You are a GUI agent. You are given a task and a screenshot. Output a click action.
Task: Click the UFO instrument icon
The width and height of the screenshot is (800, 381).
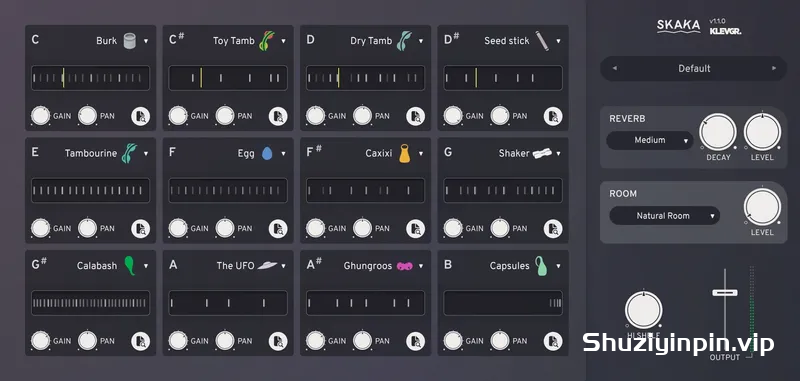(x=267, y=265)
